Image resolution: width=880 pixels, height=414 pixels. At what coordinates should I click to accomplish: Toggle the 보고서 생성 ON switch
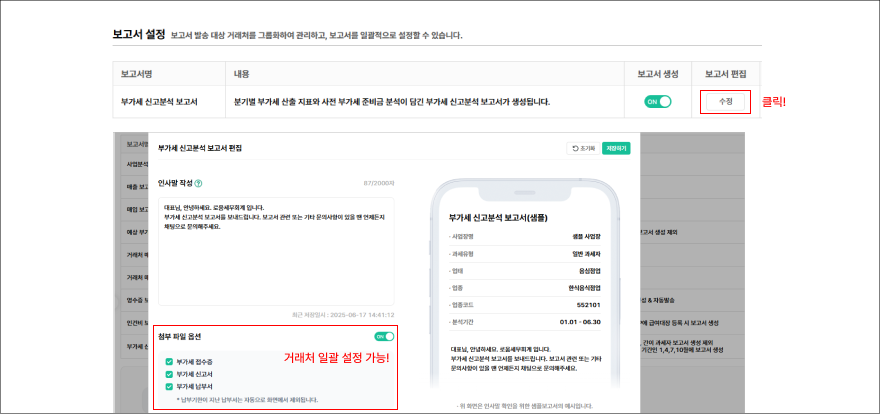tap(657, 101)
